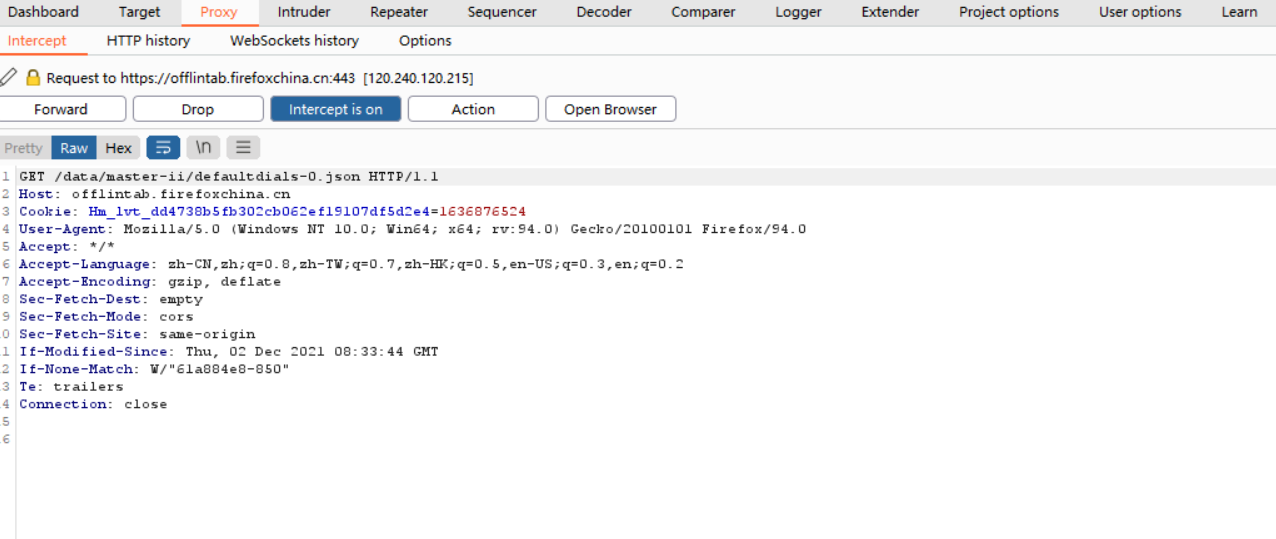Switch to the Target tab
Image resolution: width=1276 pixels, height=539 pixels.
139,12
